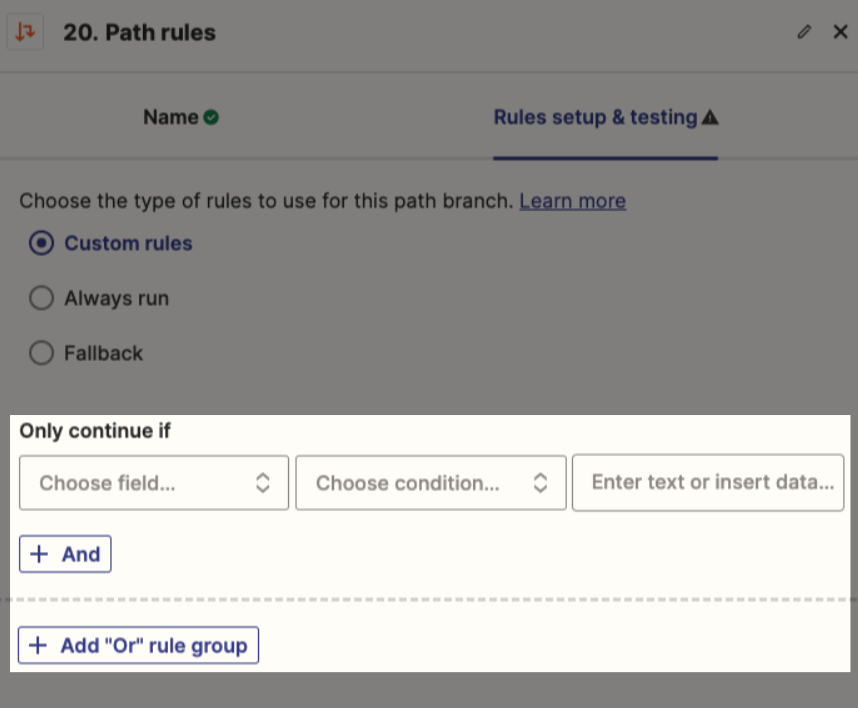This screenshot has width=858, height=708.
Task: Click the pencil rename icon
Action: coord(804,32)
